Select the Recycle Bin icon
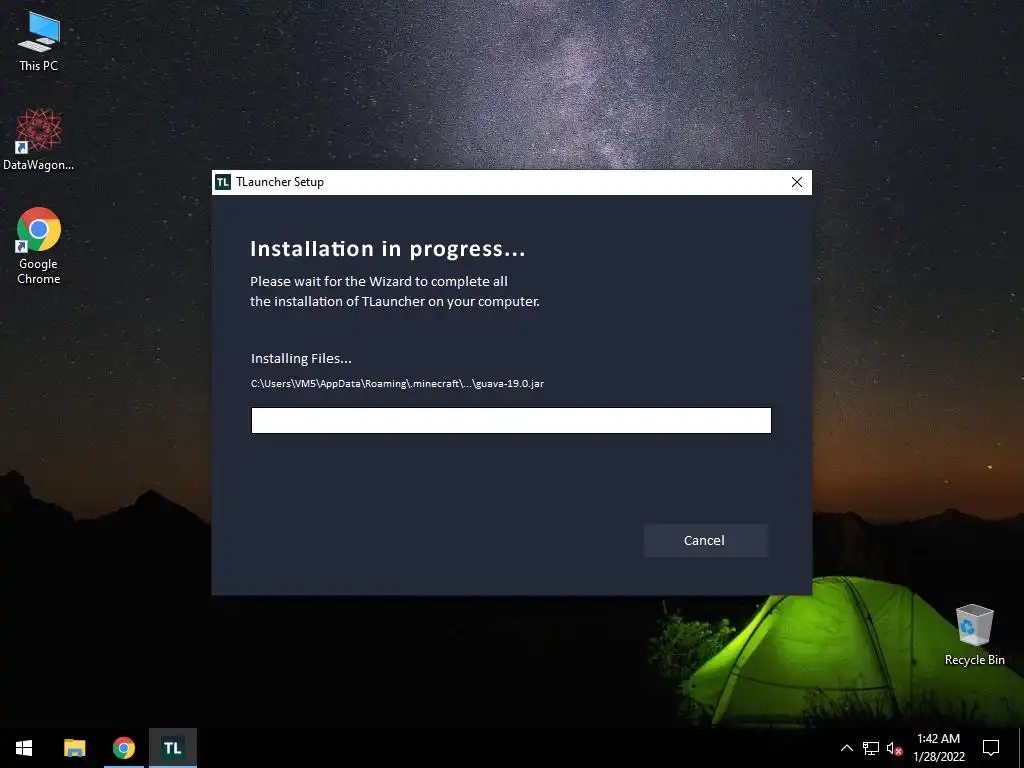Screen dimensions: 1024x768 (974, 635)
